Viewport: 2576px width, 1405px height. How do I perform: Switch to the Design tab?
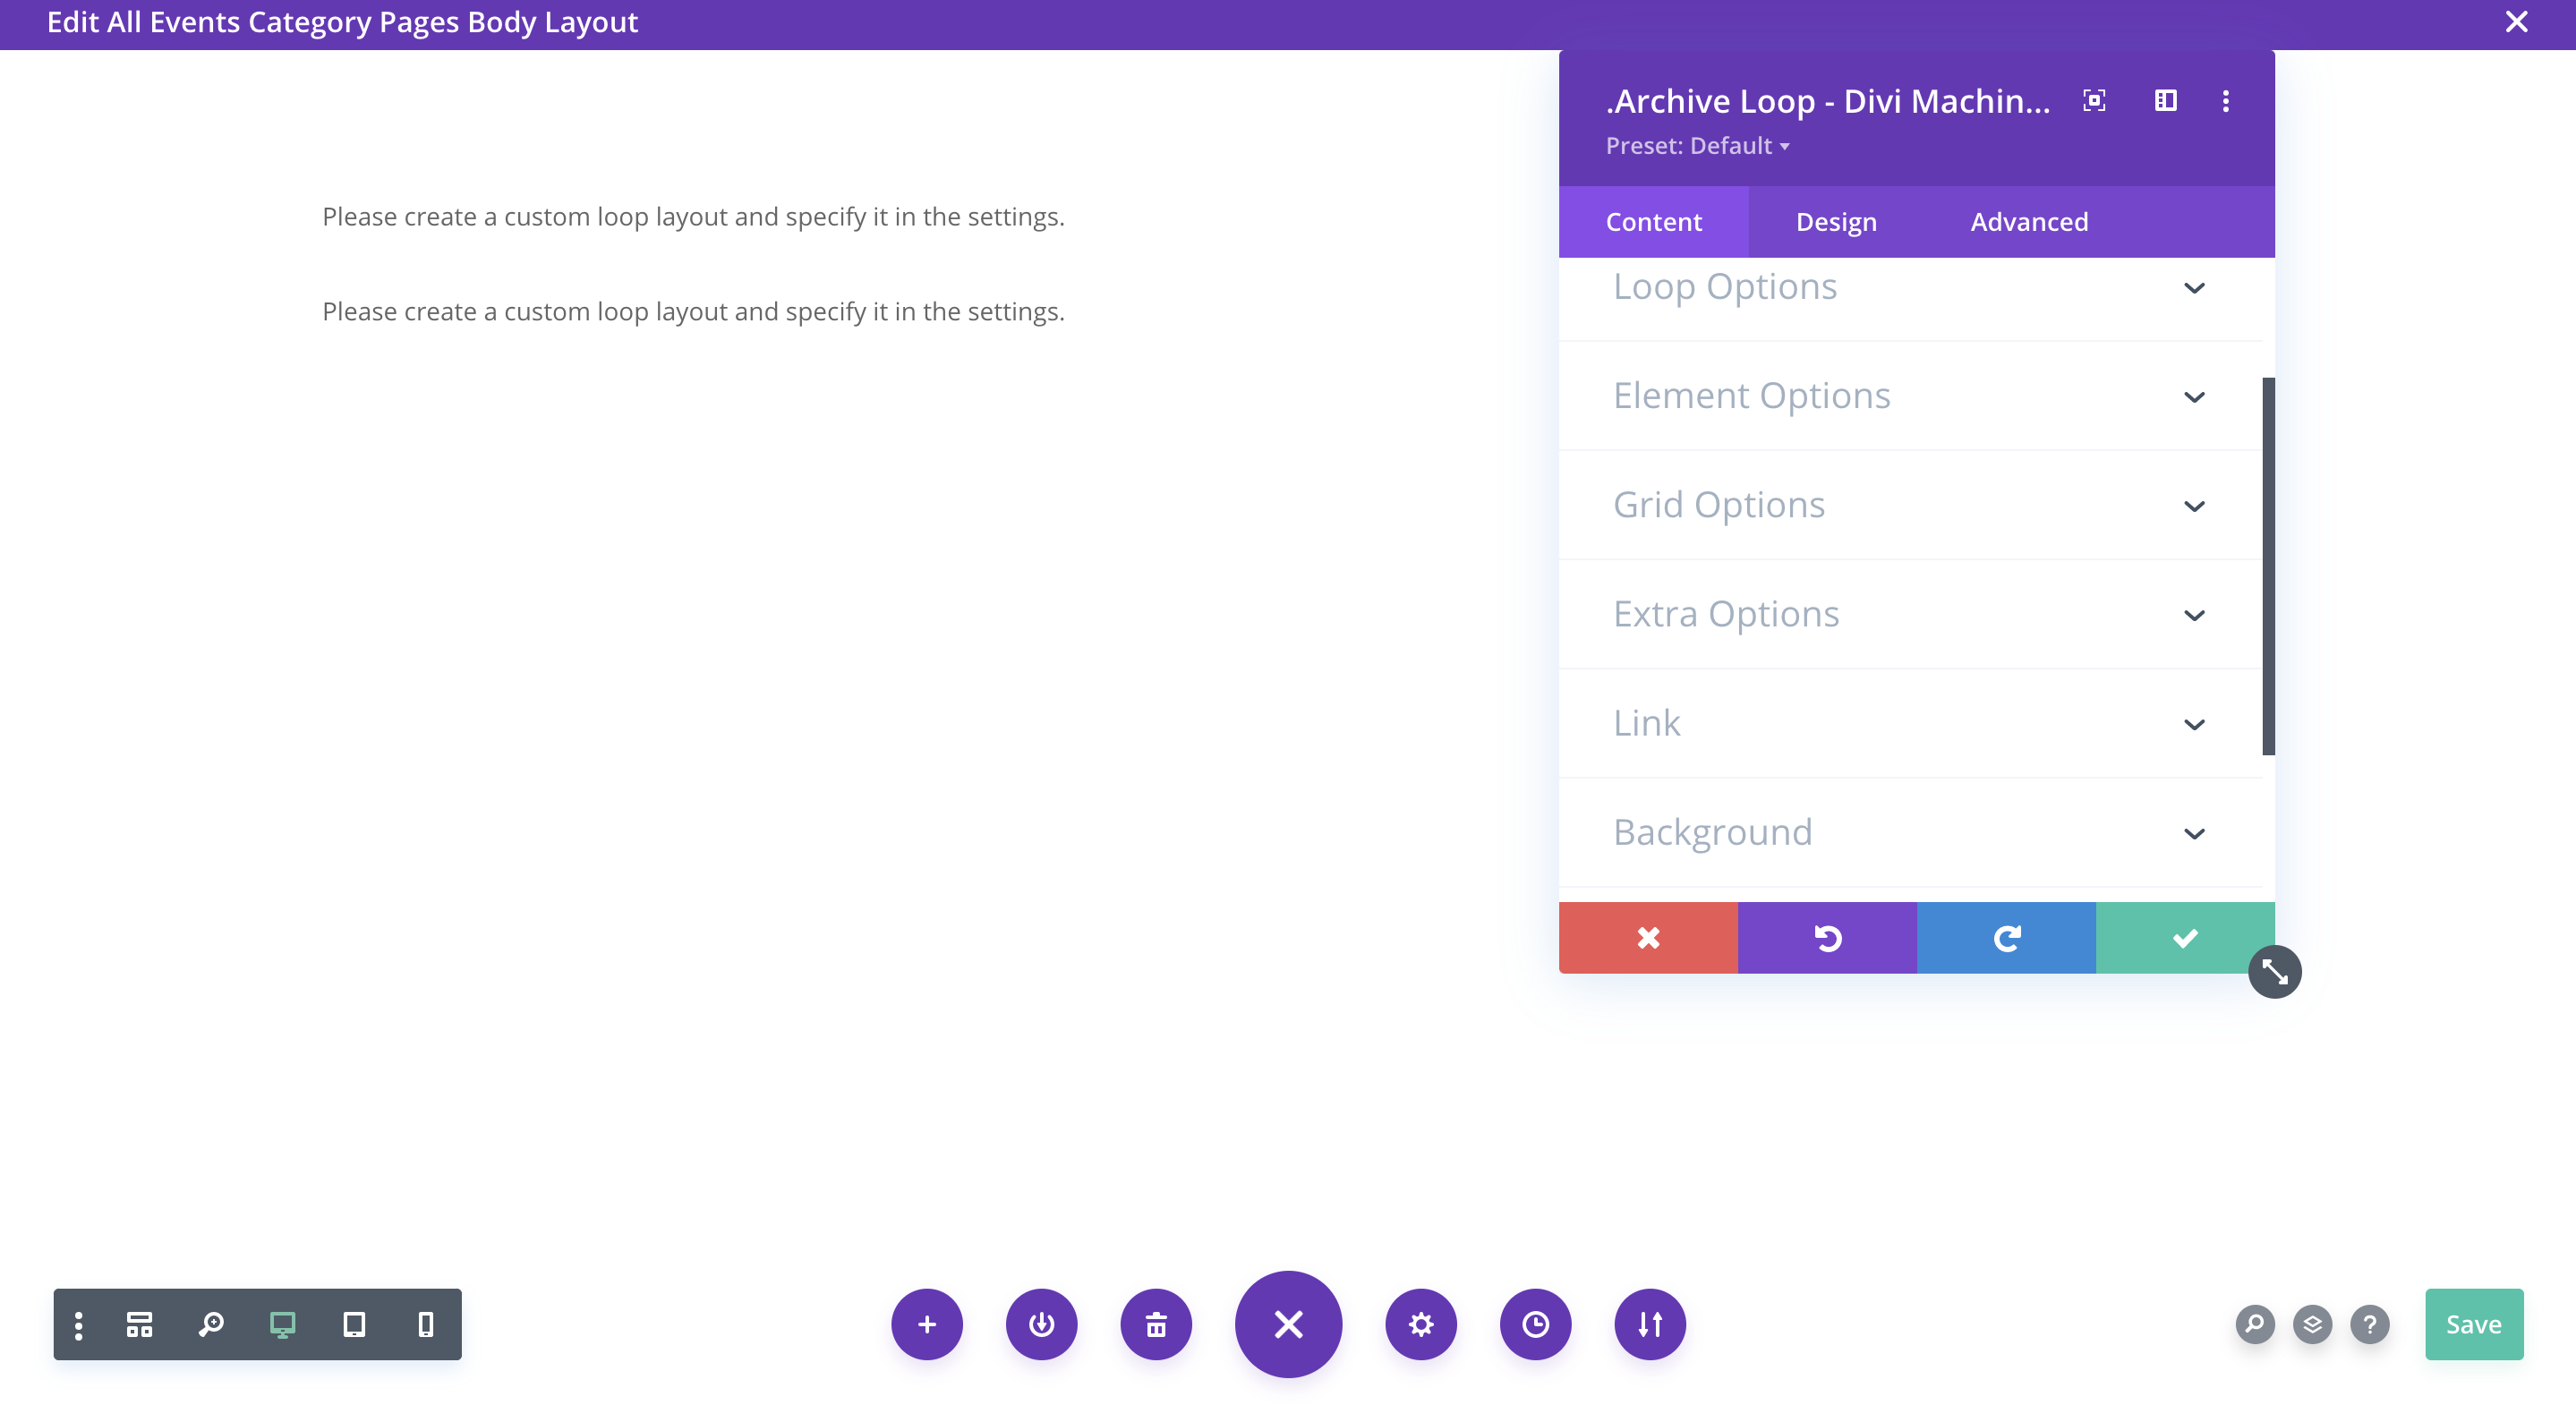(x=1836, y=222)
